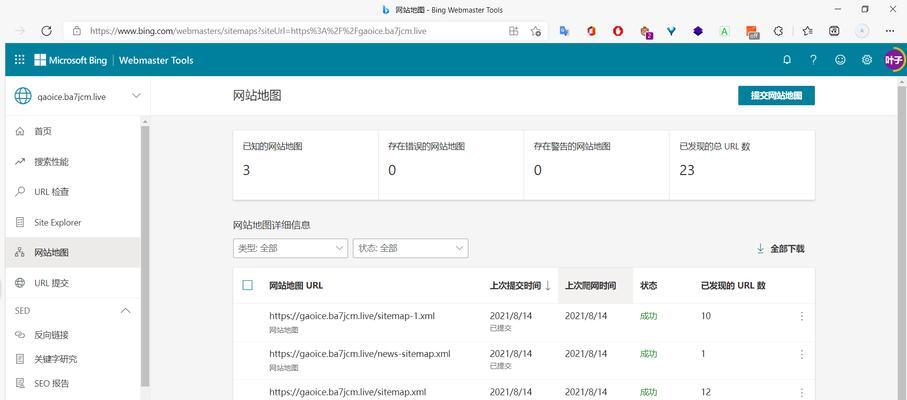
Task: Click the Microsoft Bing logo
Action: click(71, 60)
